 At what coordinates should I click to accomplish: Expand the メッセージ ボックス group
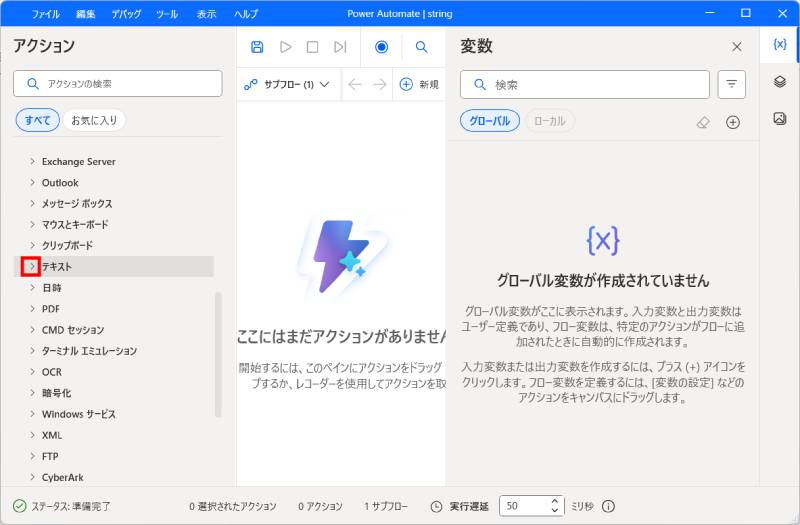[33, 203]
